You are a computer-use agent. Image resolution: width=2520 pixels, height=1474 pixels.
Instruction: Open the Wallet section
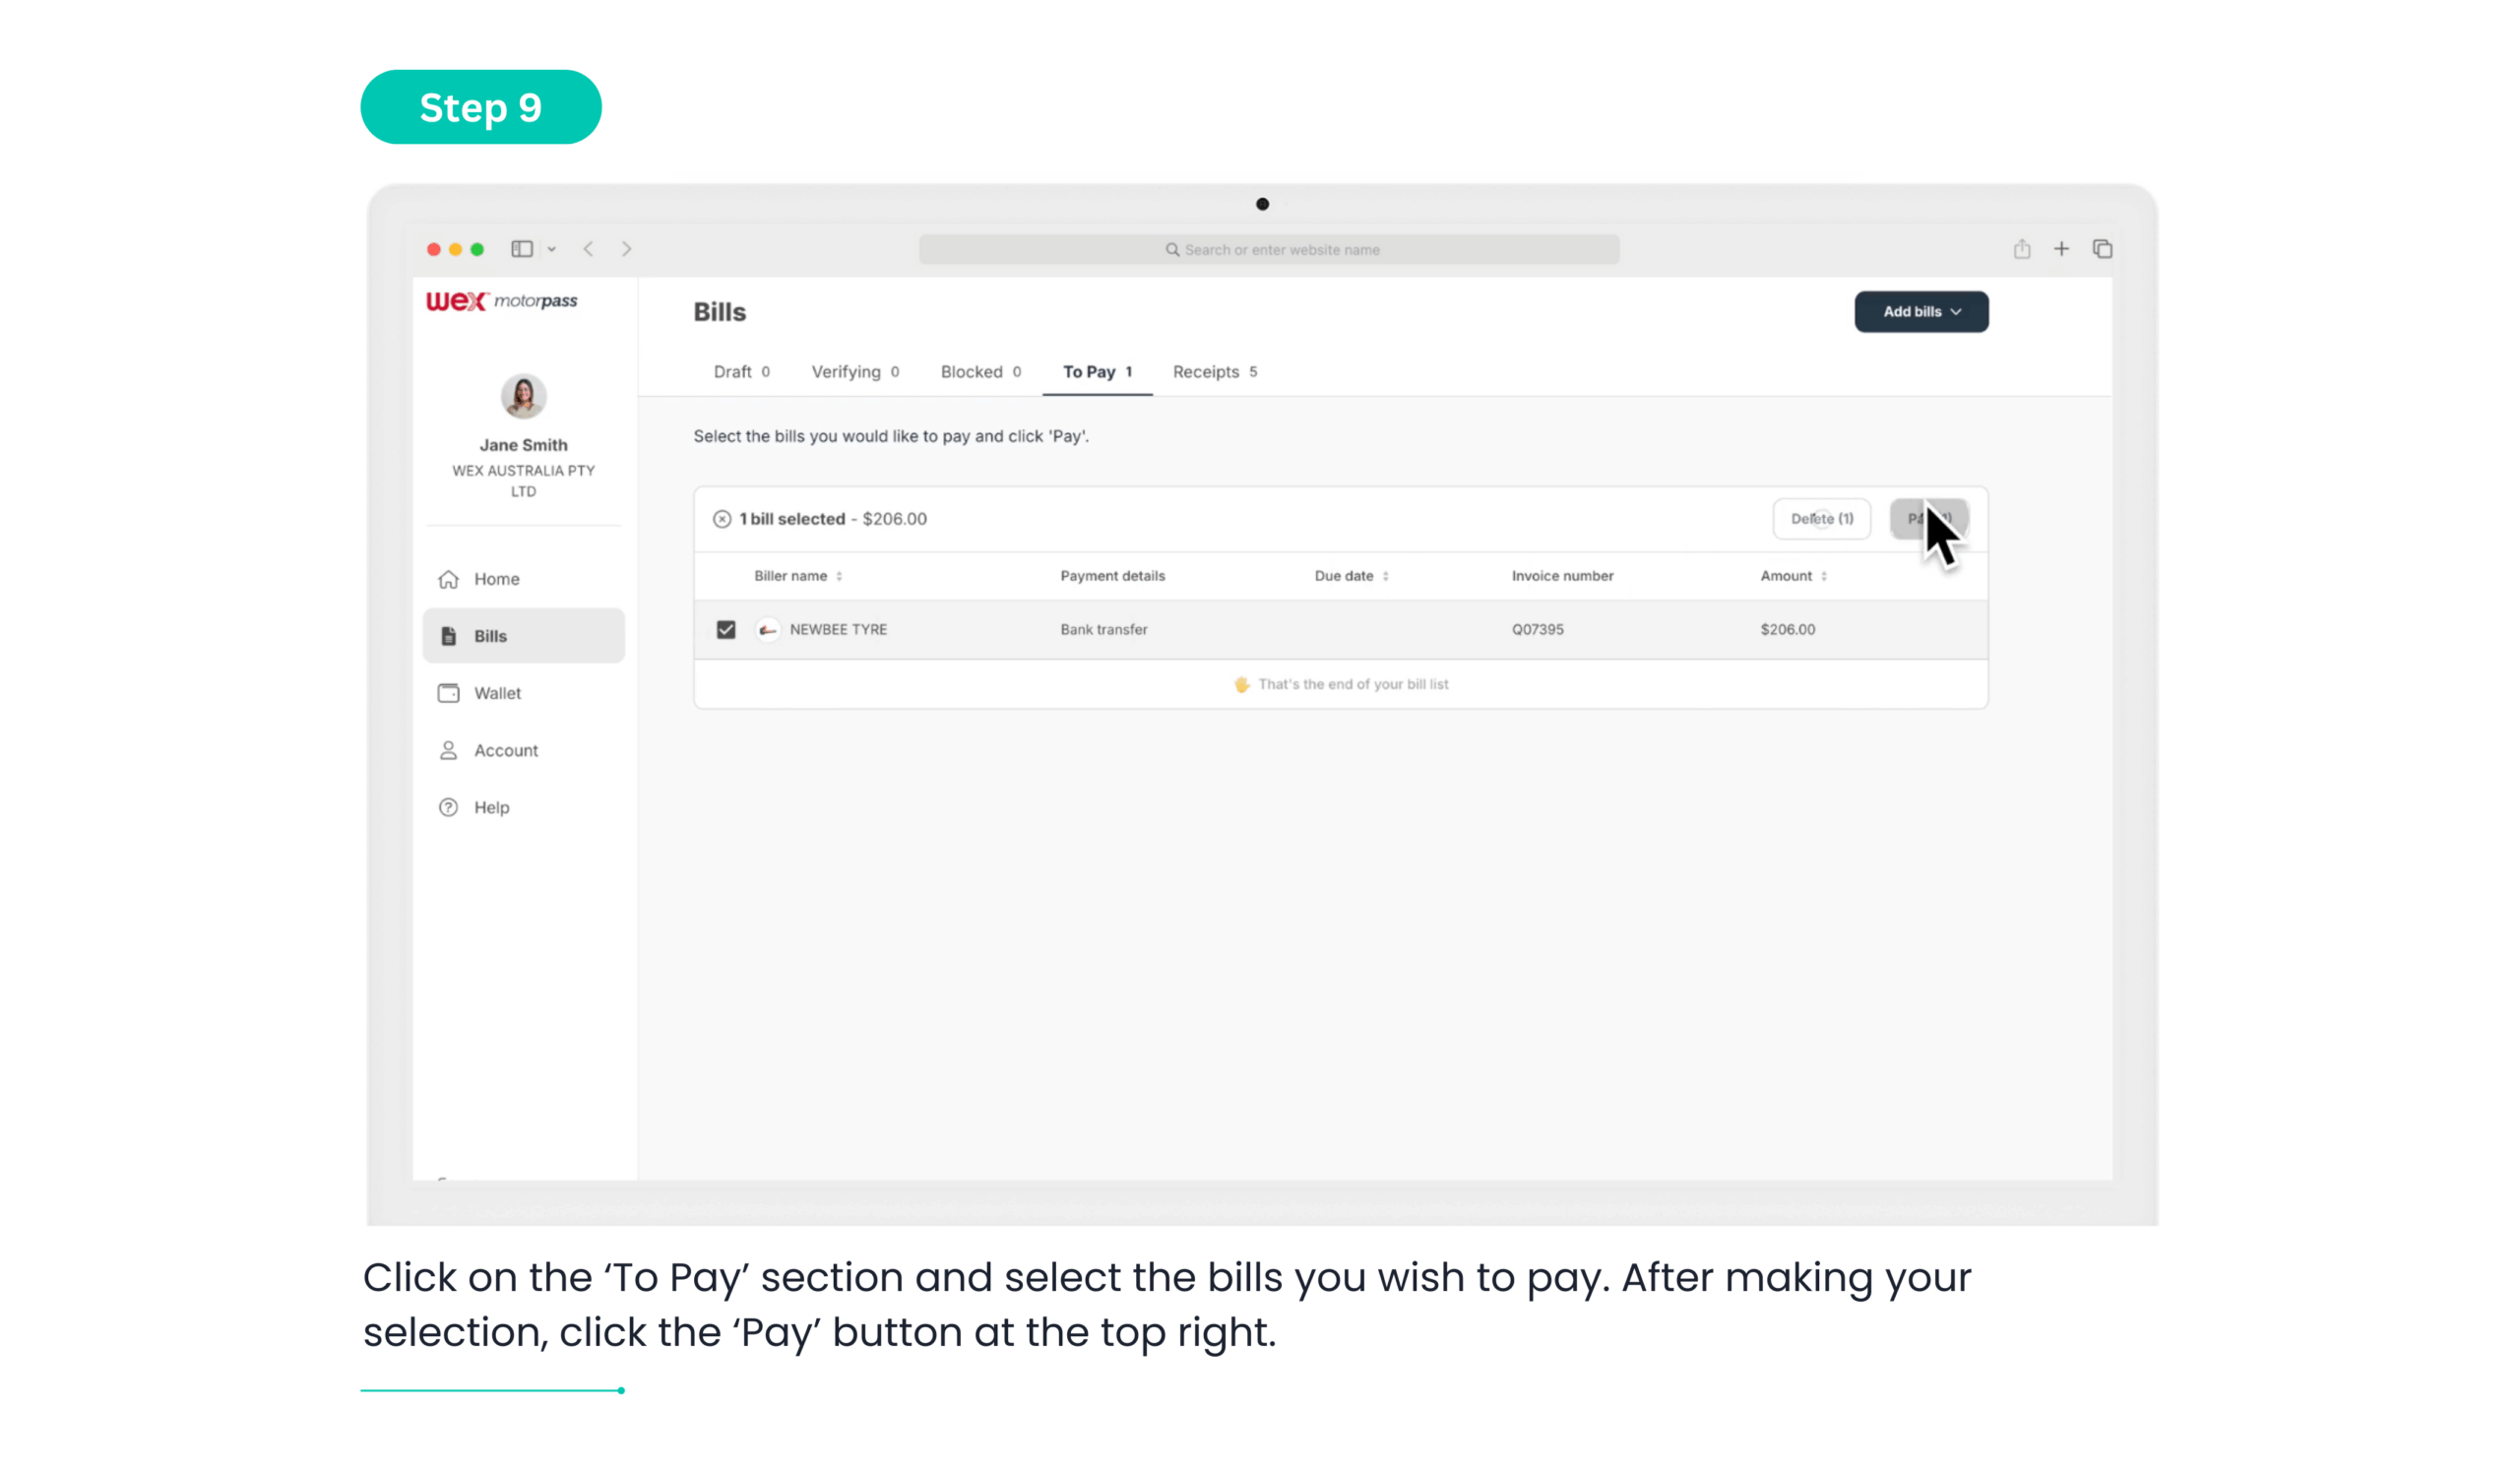[x=496, y=693]
